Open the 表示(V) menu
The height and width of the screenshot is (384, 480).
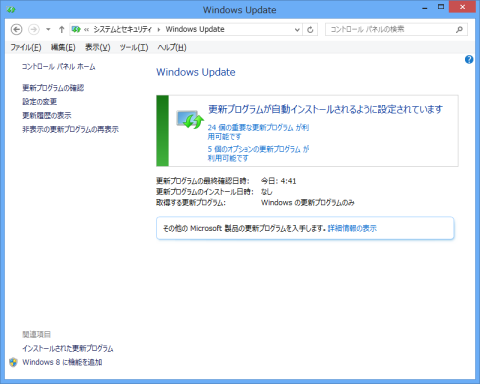[x=98, y=47]
